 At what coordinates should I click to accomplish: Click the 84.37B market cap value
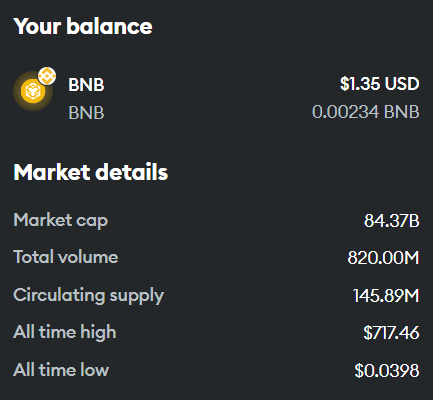tap(391, 221)
